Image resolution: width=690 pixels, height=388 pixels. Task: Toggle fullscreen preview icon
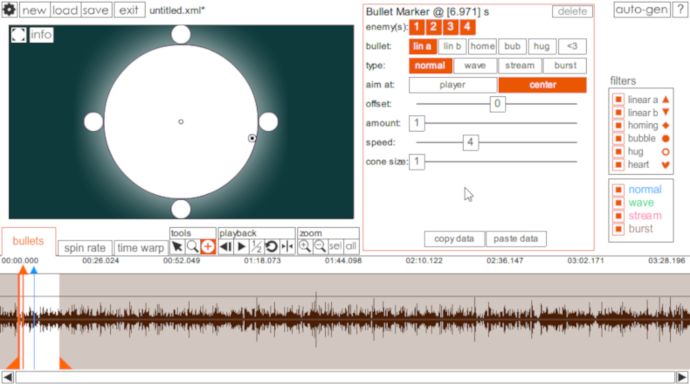pyautogui.click(x=18, y=35)
